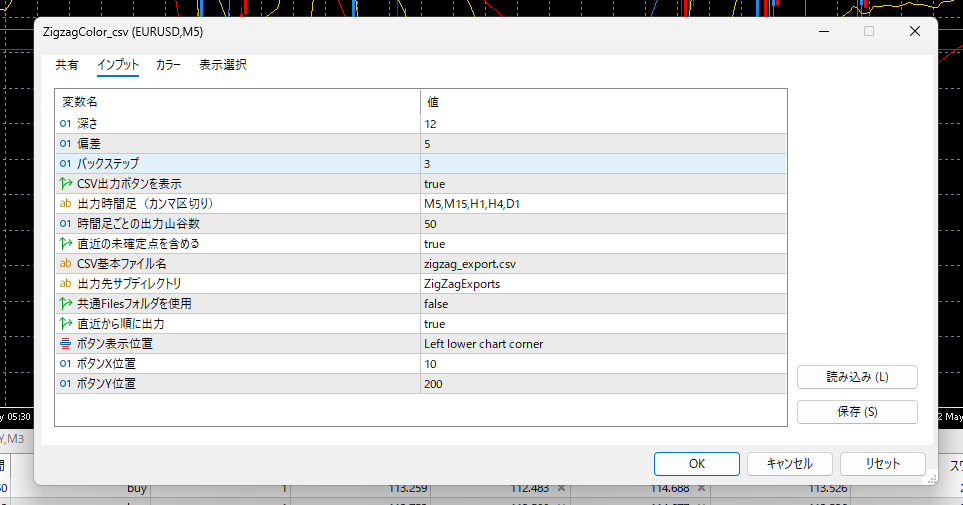Click the boolean icon beside 直近の未確定点を含める
Image resolution: width=963 pixels, height=505 pixels.
pos(66,244)
